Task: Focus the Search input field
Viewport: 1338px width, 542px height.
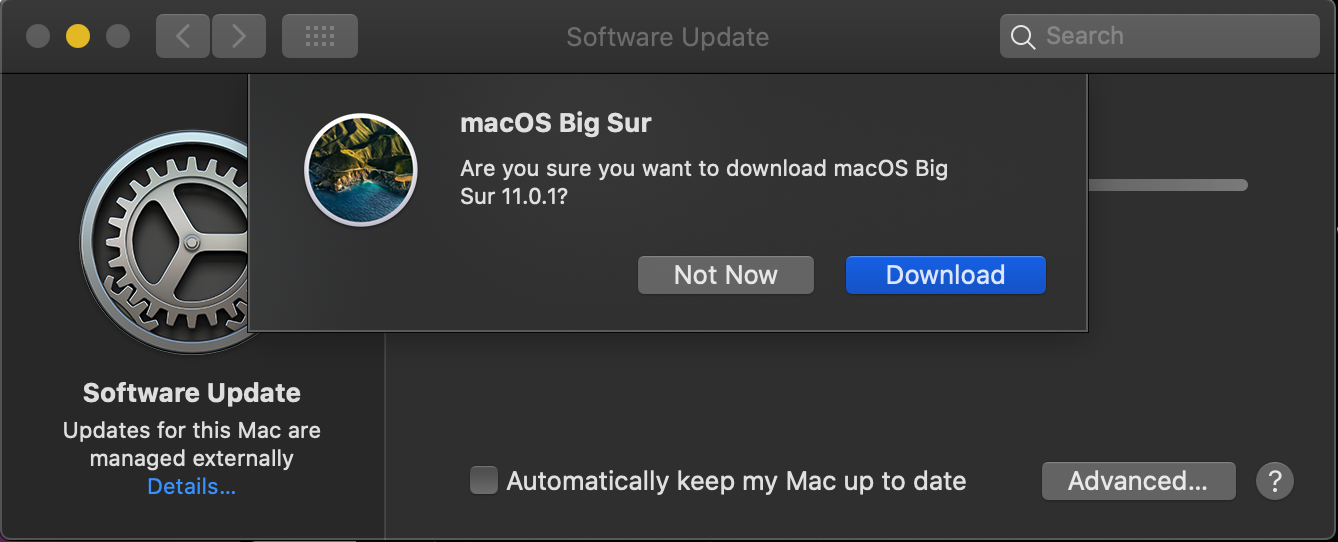Action: point(1170,37)
